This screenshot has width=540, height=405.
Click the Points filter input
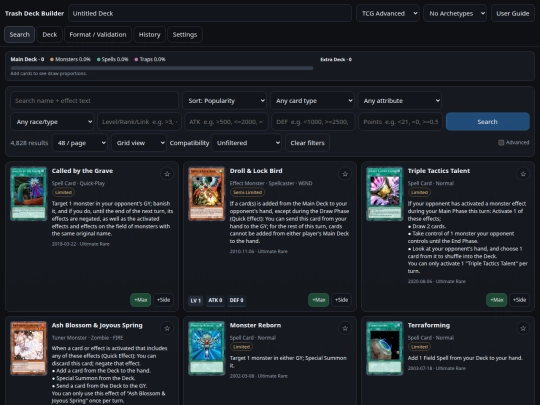pyautogui.click(x=401, y=122)
